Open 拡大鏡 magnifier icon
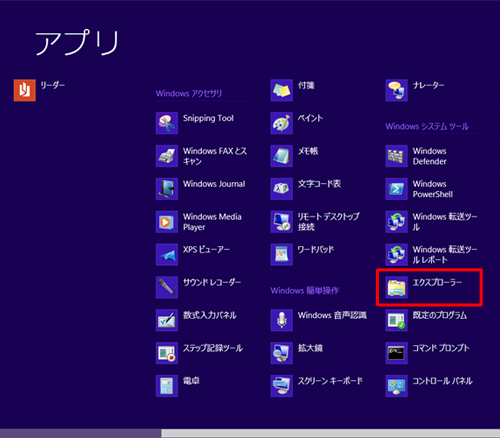The image size is (500, 438). click(282, 353)
